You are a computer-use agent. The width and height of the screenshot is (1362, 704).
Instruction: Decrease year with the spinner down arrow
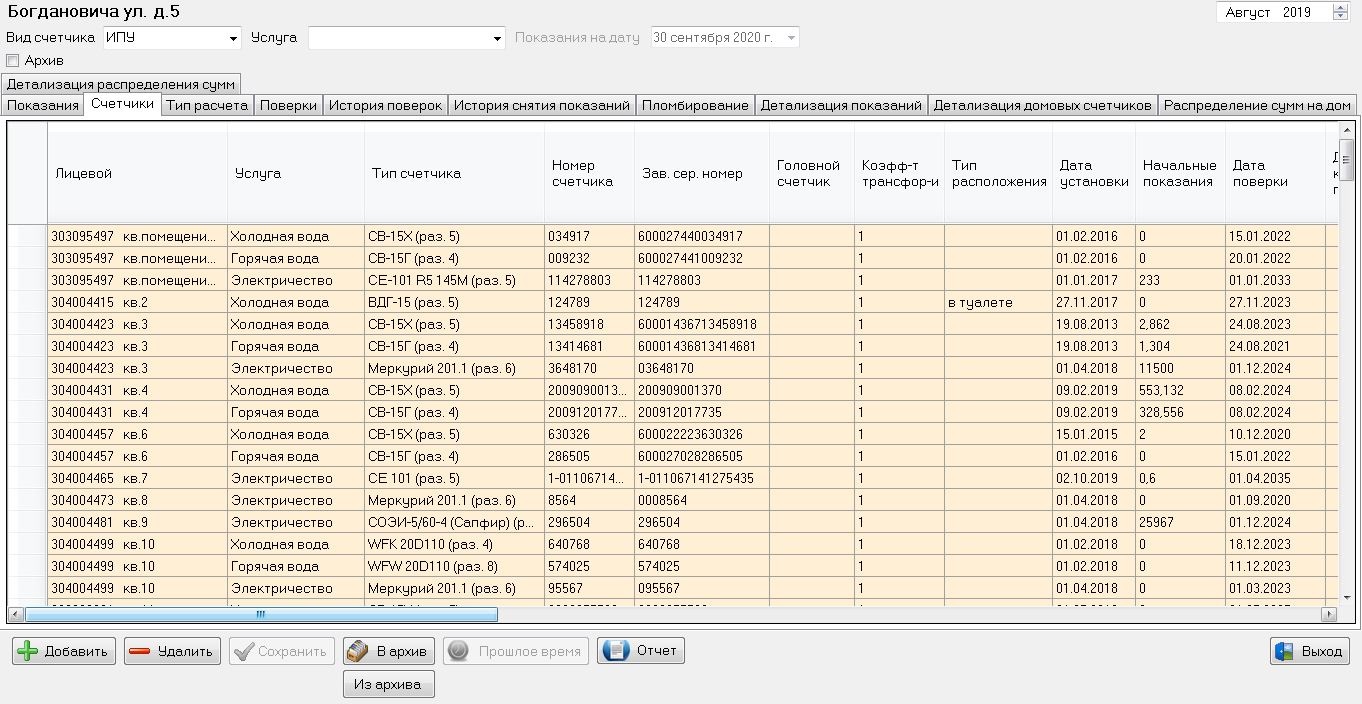coord(1340,17)
